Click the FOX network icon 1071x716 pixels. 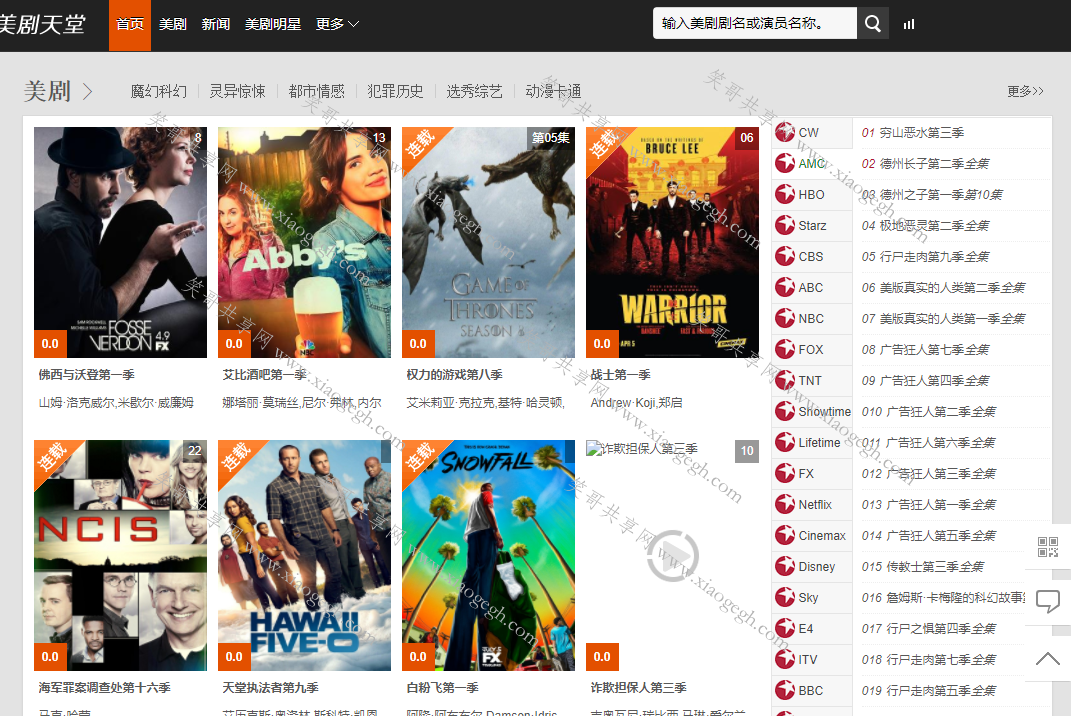tap(785, 349)
